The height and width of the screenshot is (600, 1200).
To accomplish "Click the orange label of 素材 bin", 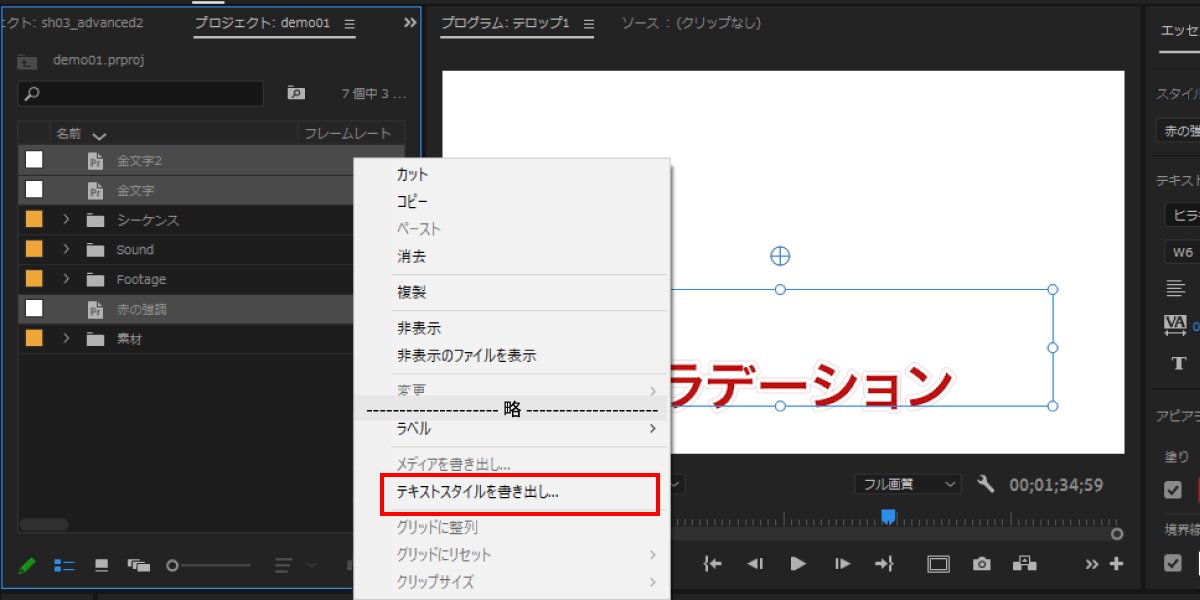I will coord(34,339).
